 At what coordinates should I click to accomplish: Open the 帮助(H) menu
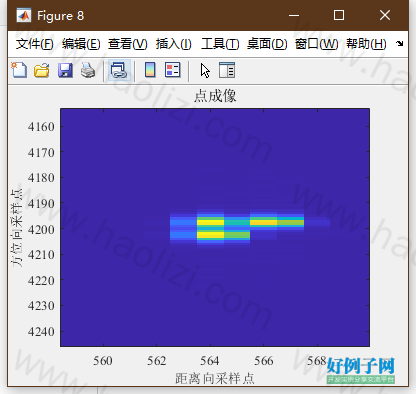(x=366, y=44)
